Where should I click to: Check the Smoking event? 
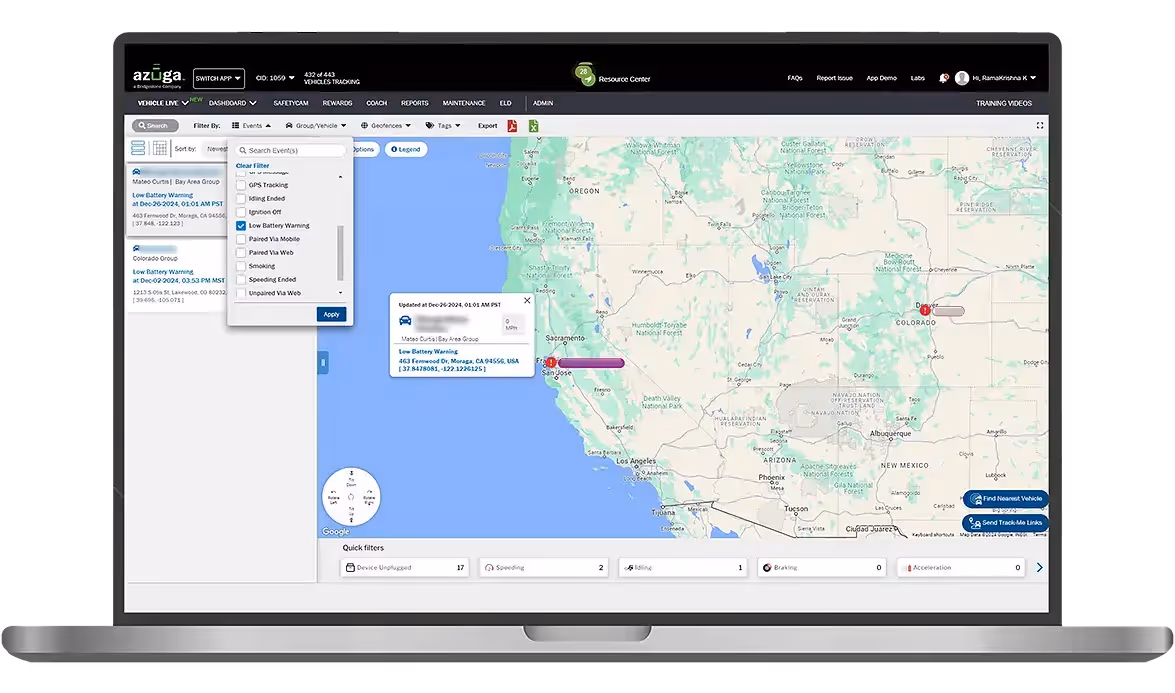point(241,266)
